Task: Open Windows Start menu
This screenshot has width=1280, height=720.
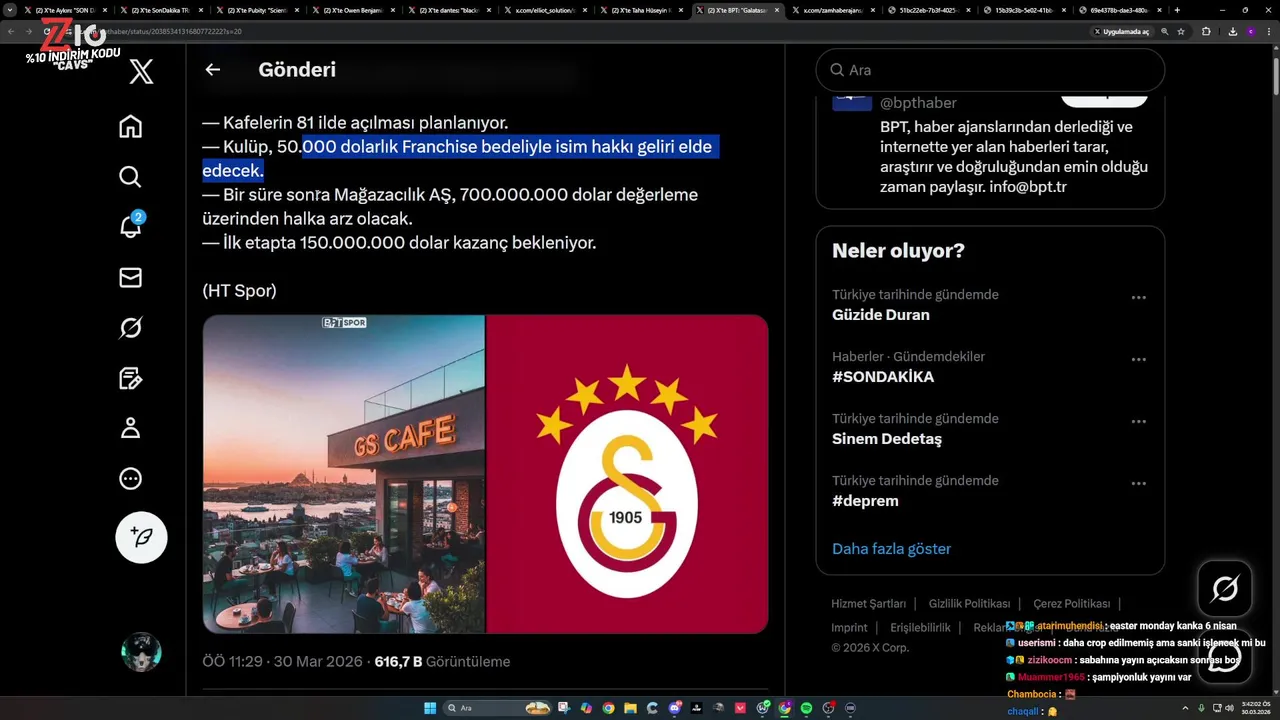Action: 430,708
